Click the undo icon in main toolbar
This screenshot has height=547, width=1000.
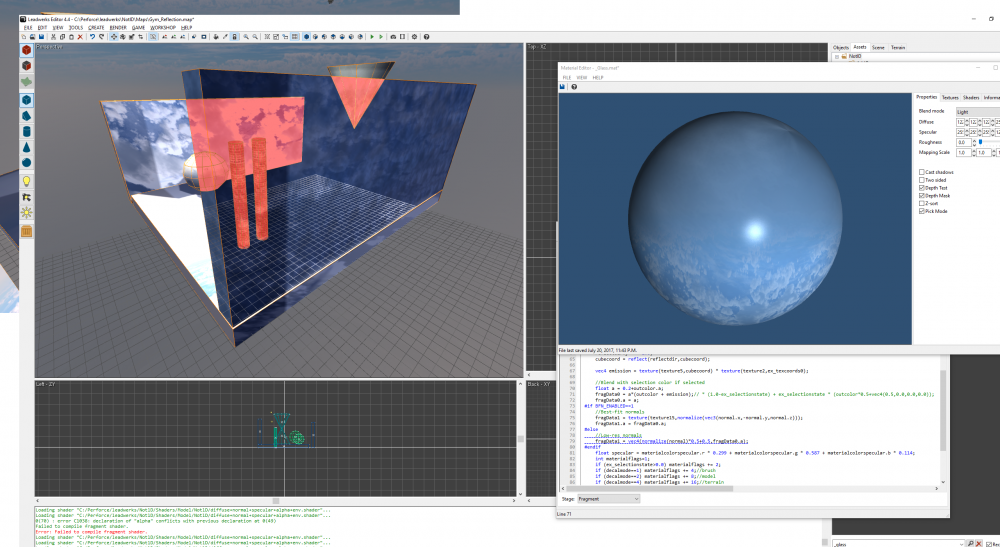91,37
